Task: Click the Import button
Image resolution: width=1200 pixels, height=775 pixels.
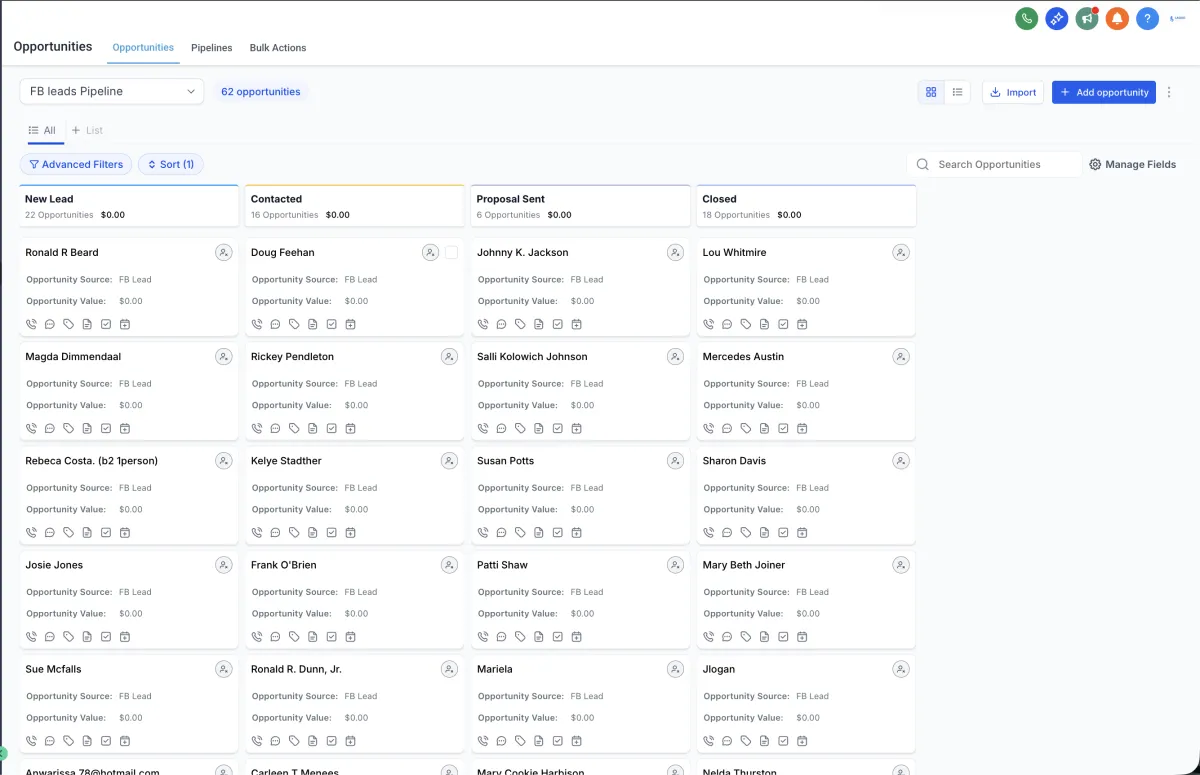Action: [x=1012, y=92]
